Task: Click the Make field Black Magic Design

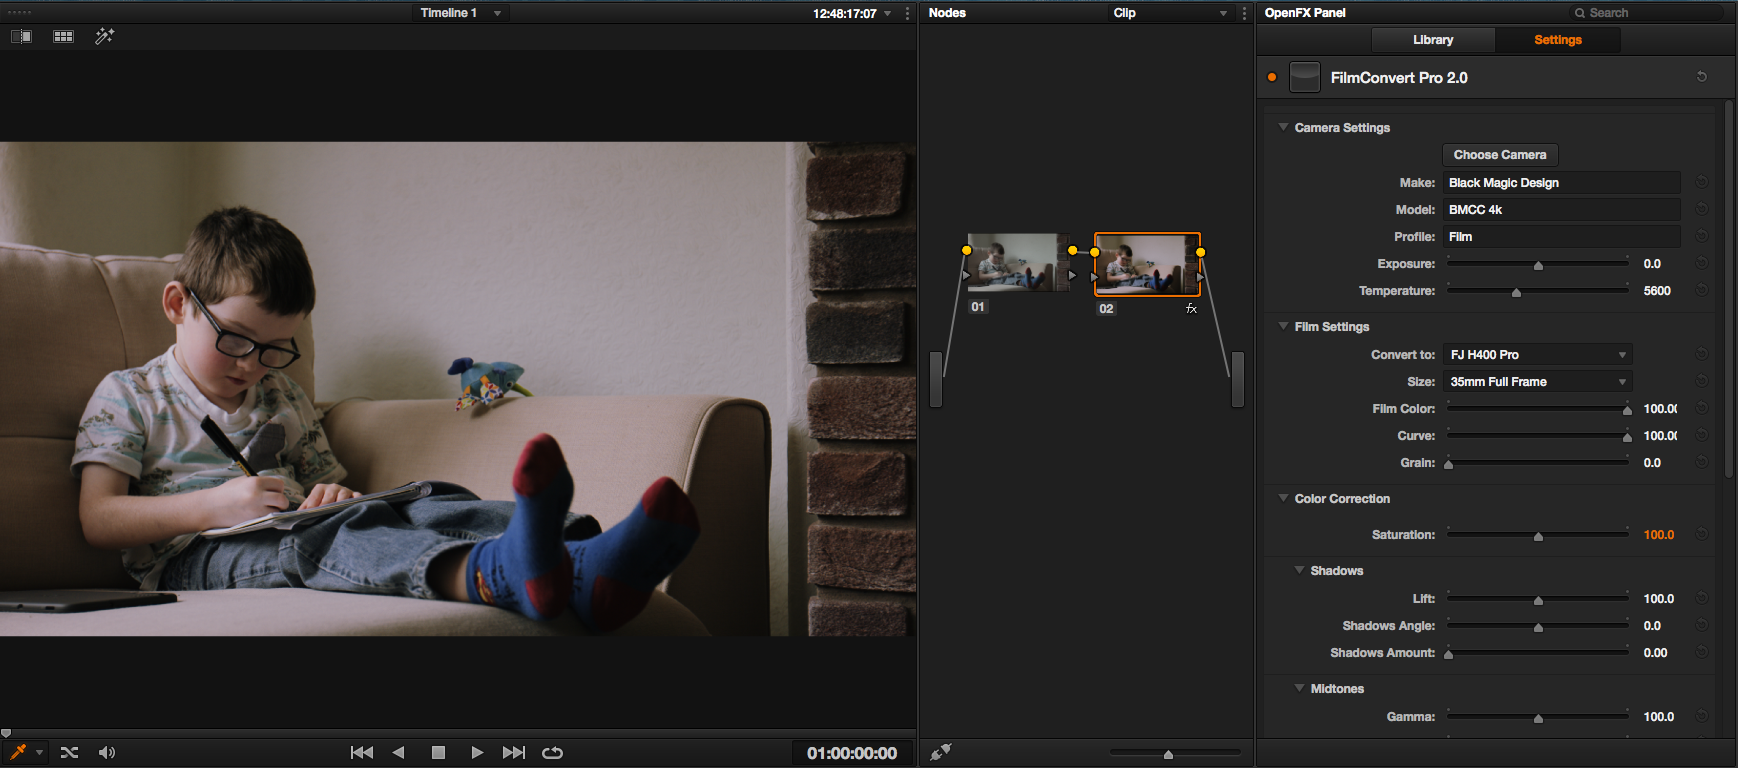Action: tap(1561, 182)
